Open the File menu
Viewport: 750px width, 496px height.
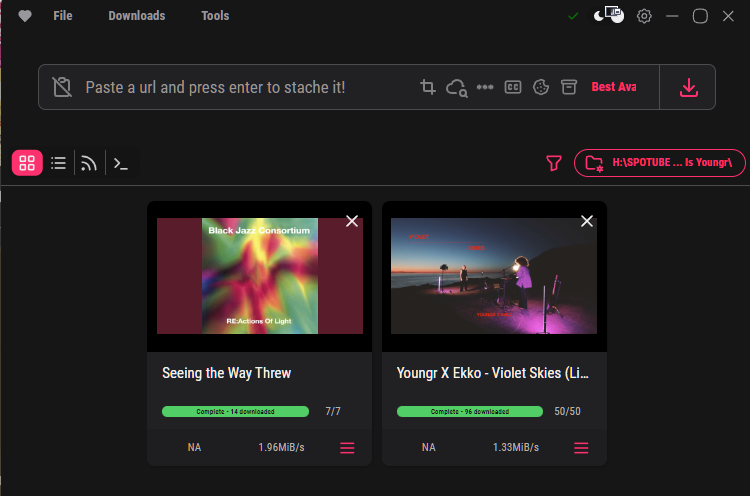(x=63, y=16)
